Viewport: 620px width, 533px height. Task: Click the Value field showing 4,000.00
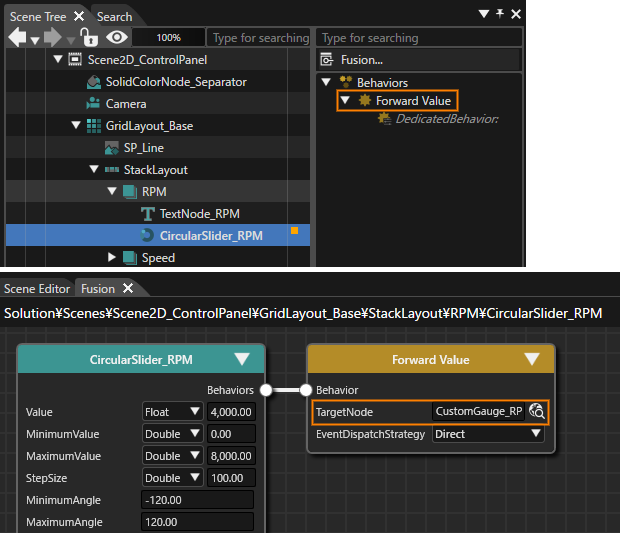click(x=231, y=412)
